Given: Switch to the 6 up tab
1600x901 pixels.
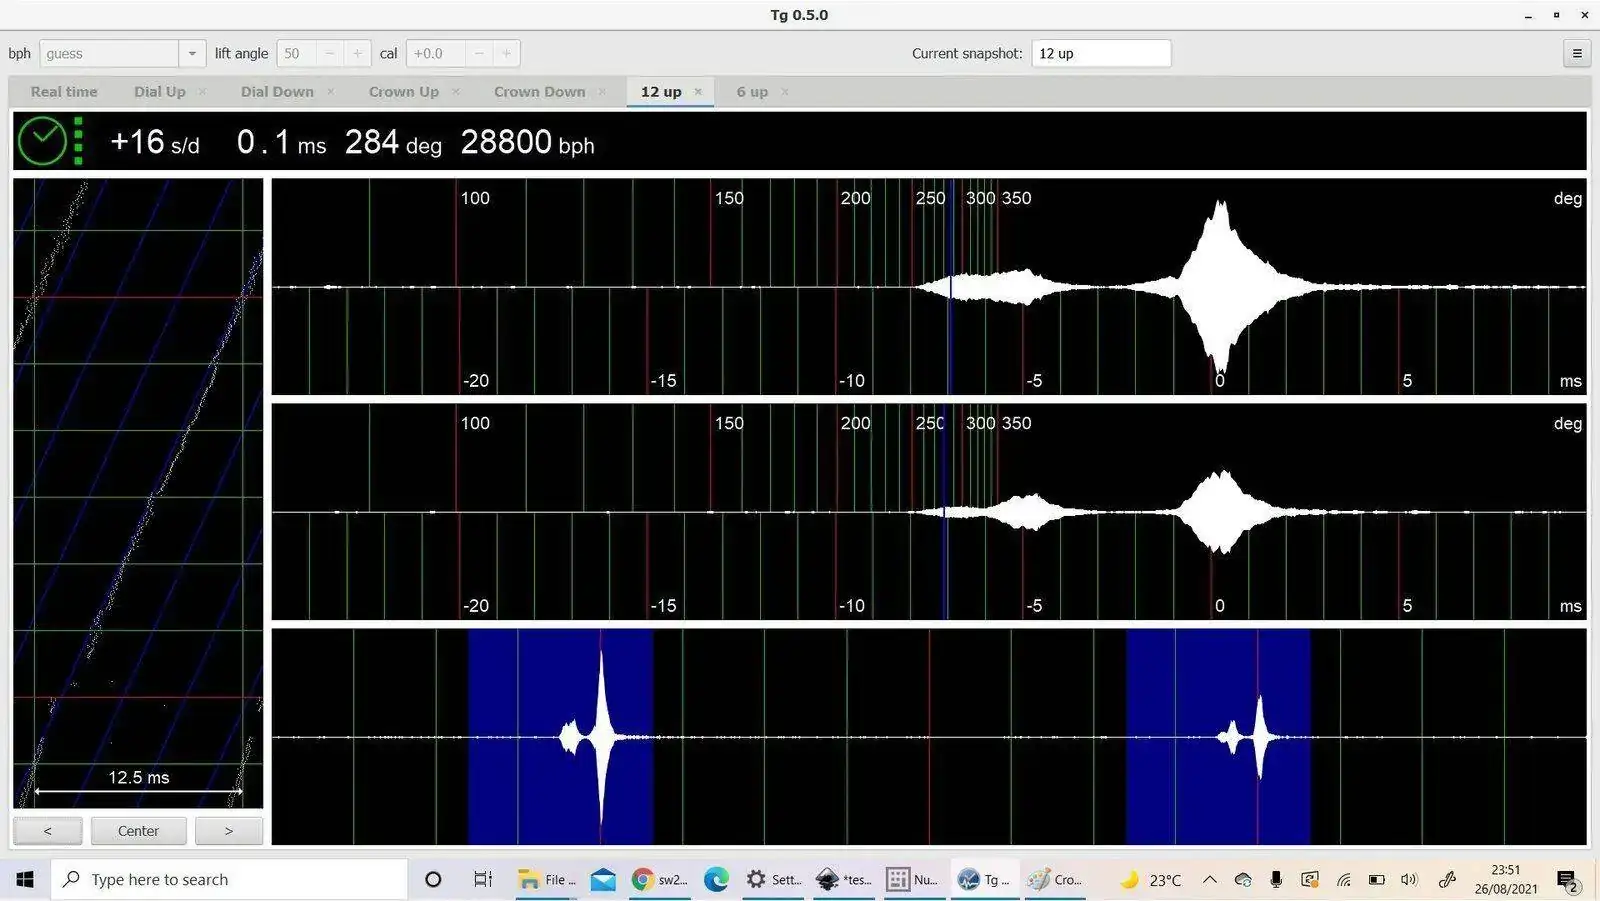Looking at the screenshot, I should [x=752, y=92].
